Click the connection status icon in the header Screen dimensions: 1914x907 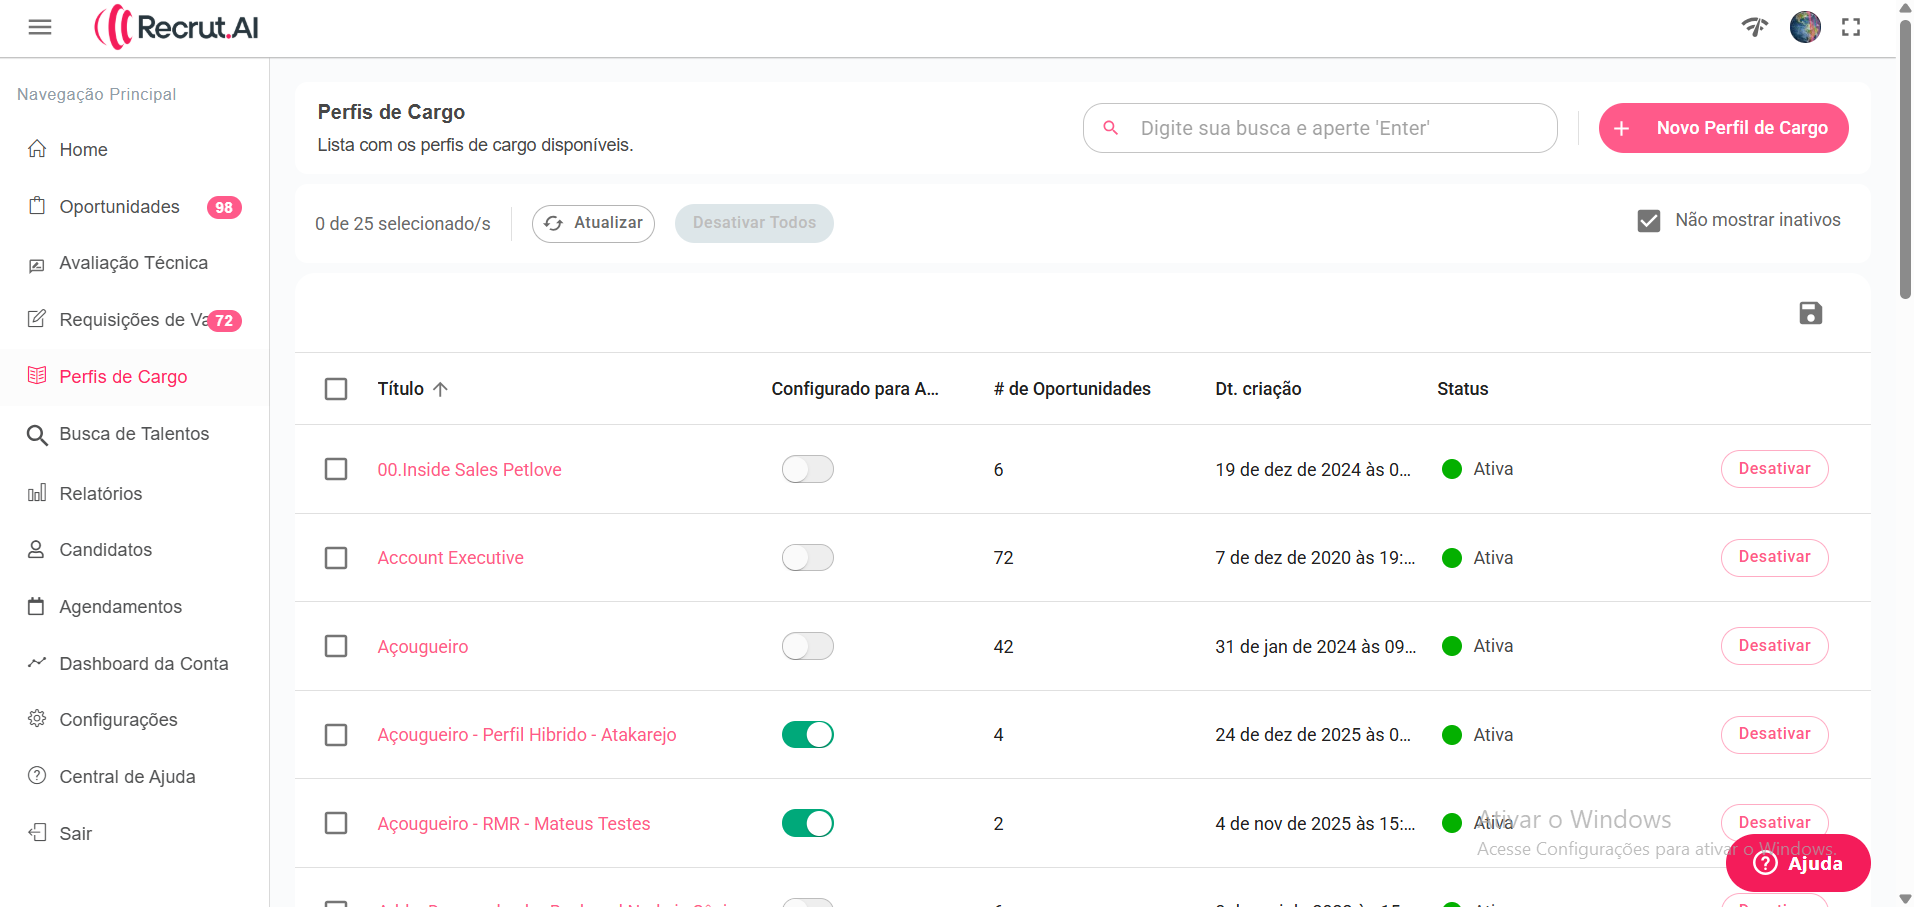[x=1755, y=27]
